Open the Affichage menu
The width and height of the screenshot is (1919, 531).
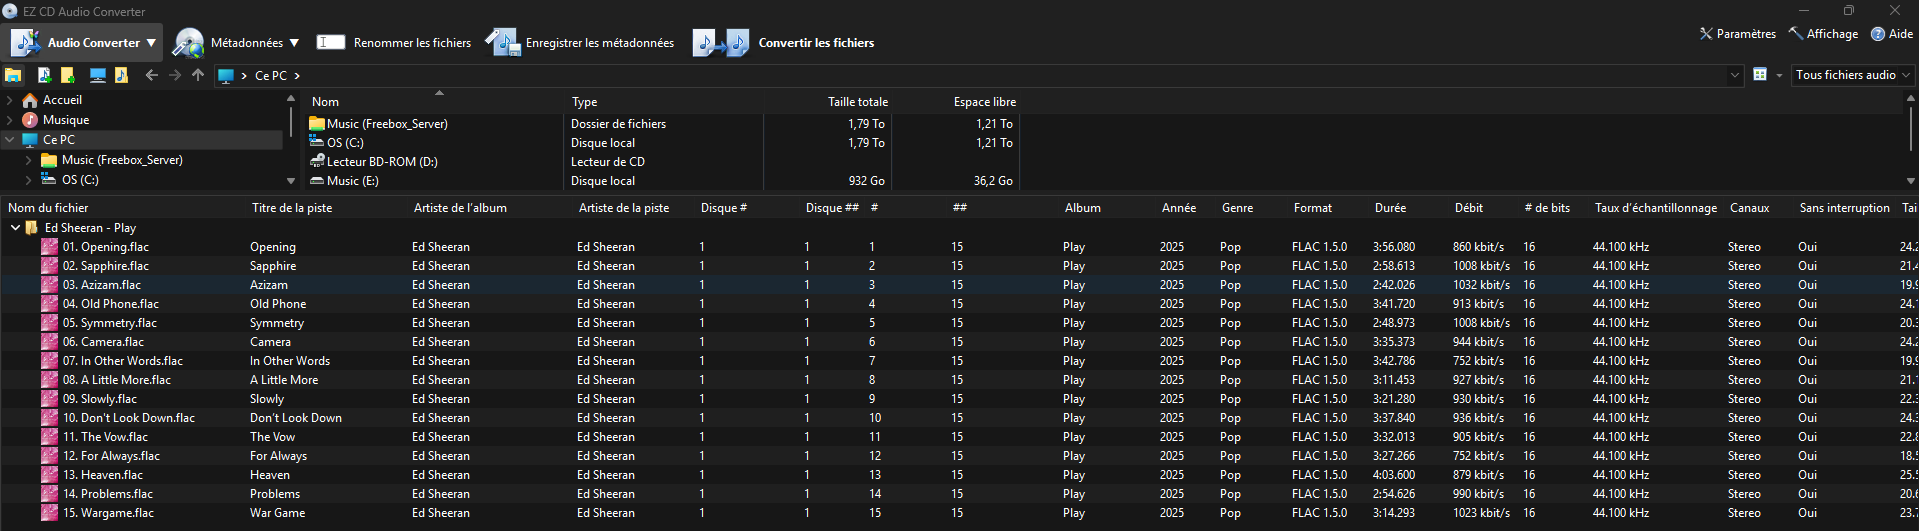tap(1823, 34)
